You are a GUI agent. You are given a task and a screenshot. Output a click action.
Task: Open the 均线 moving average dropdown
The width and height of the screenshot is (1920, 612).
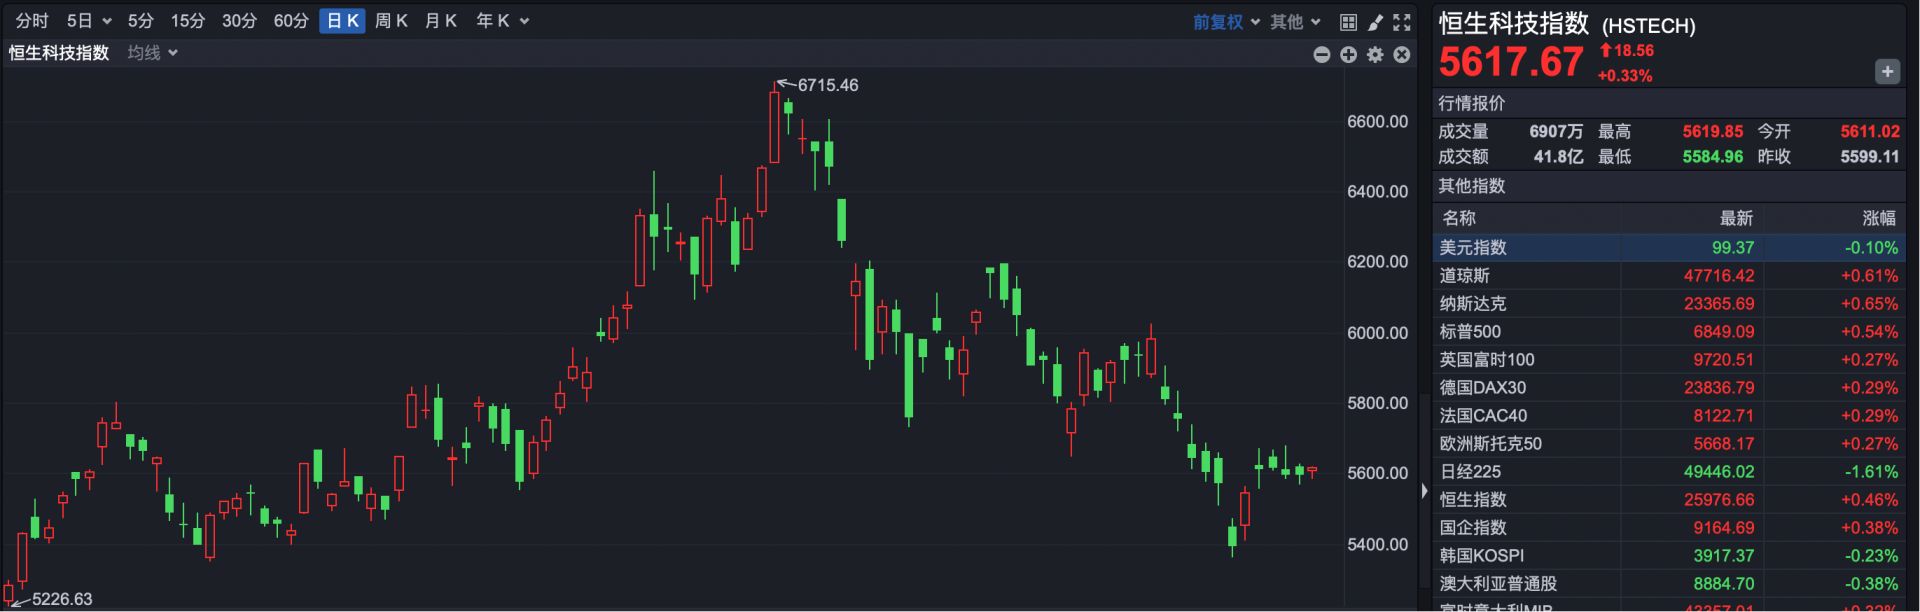152,53
